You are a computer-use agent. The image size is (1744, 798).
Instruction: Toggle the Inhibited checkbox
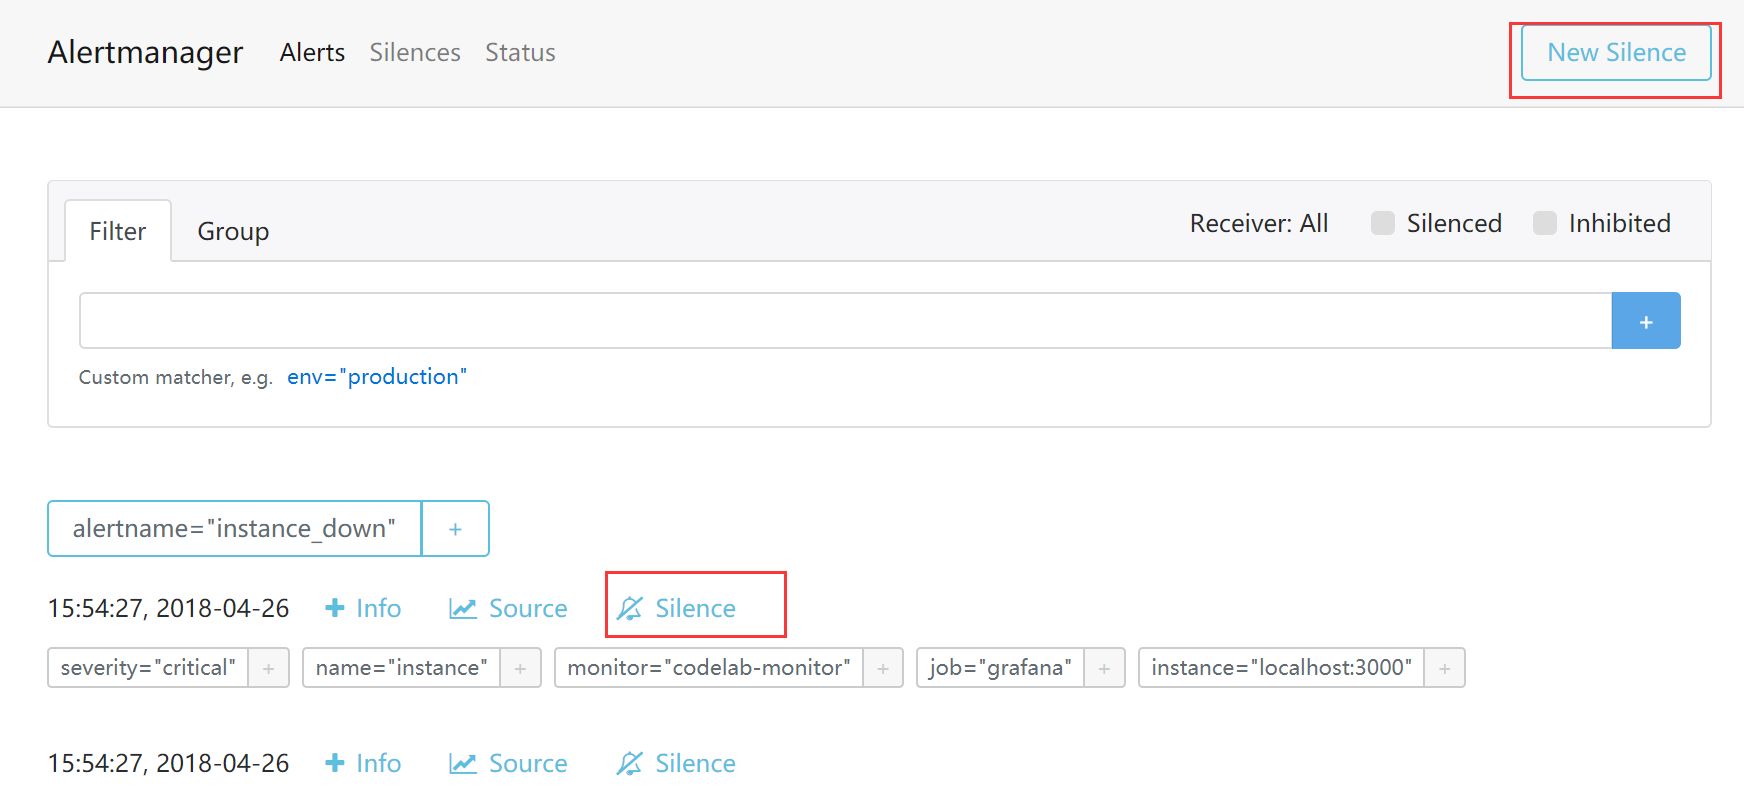tap(1545, 223)
